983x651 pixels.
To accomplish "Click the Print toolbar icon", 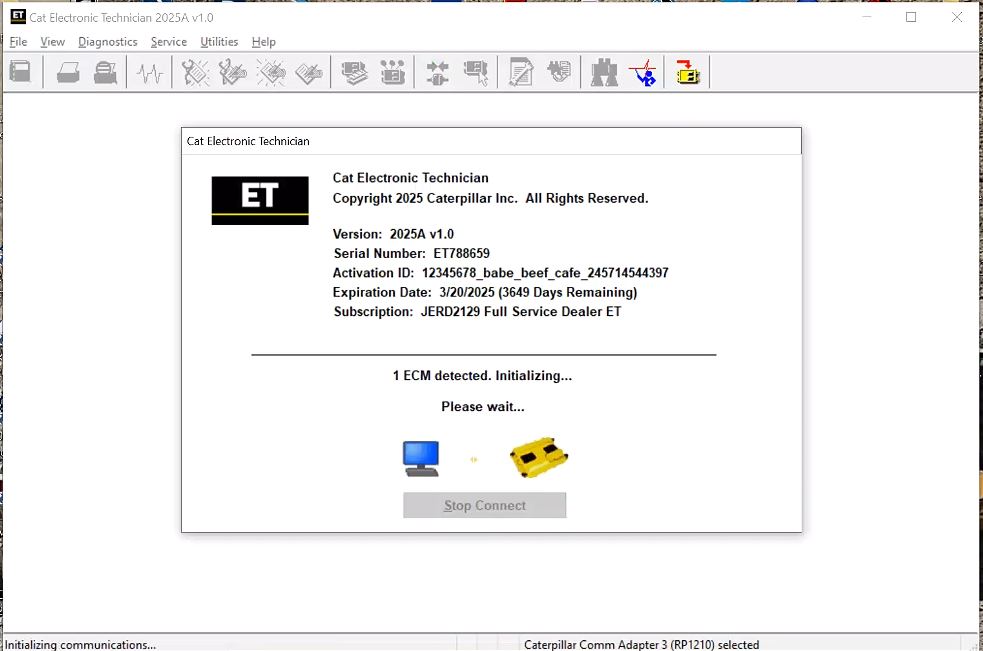I will (68, 72).
